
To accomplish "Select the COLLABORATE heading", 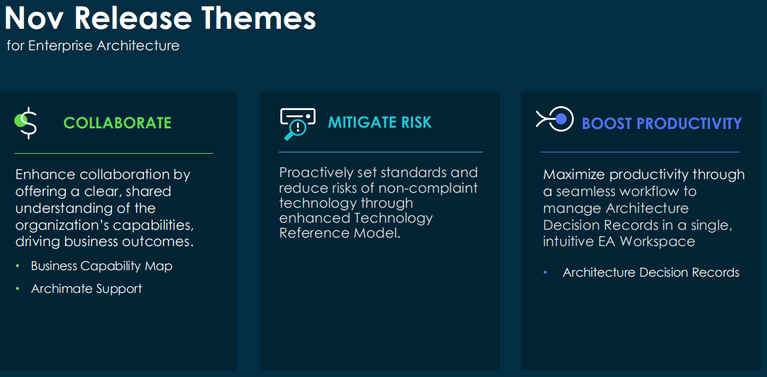I will click(x=117, y=123).
